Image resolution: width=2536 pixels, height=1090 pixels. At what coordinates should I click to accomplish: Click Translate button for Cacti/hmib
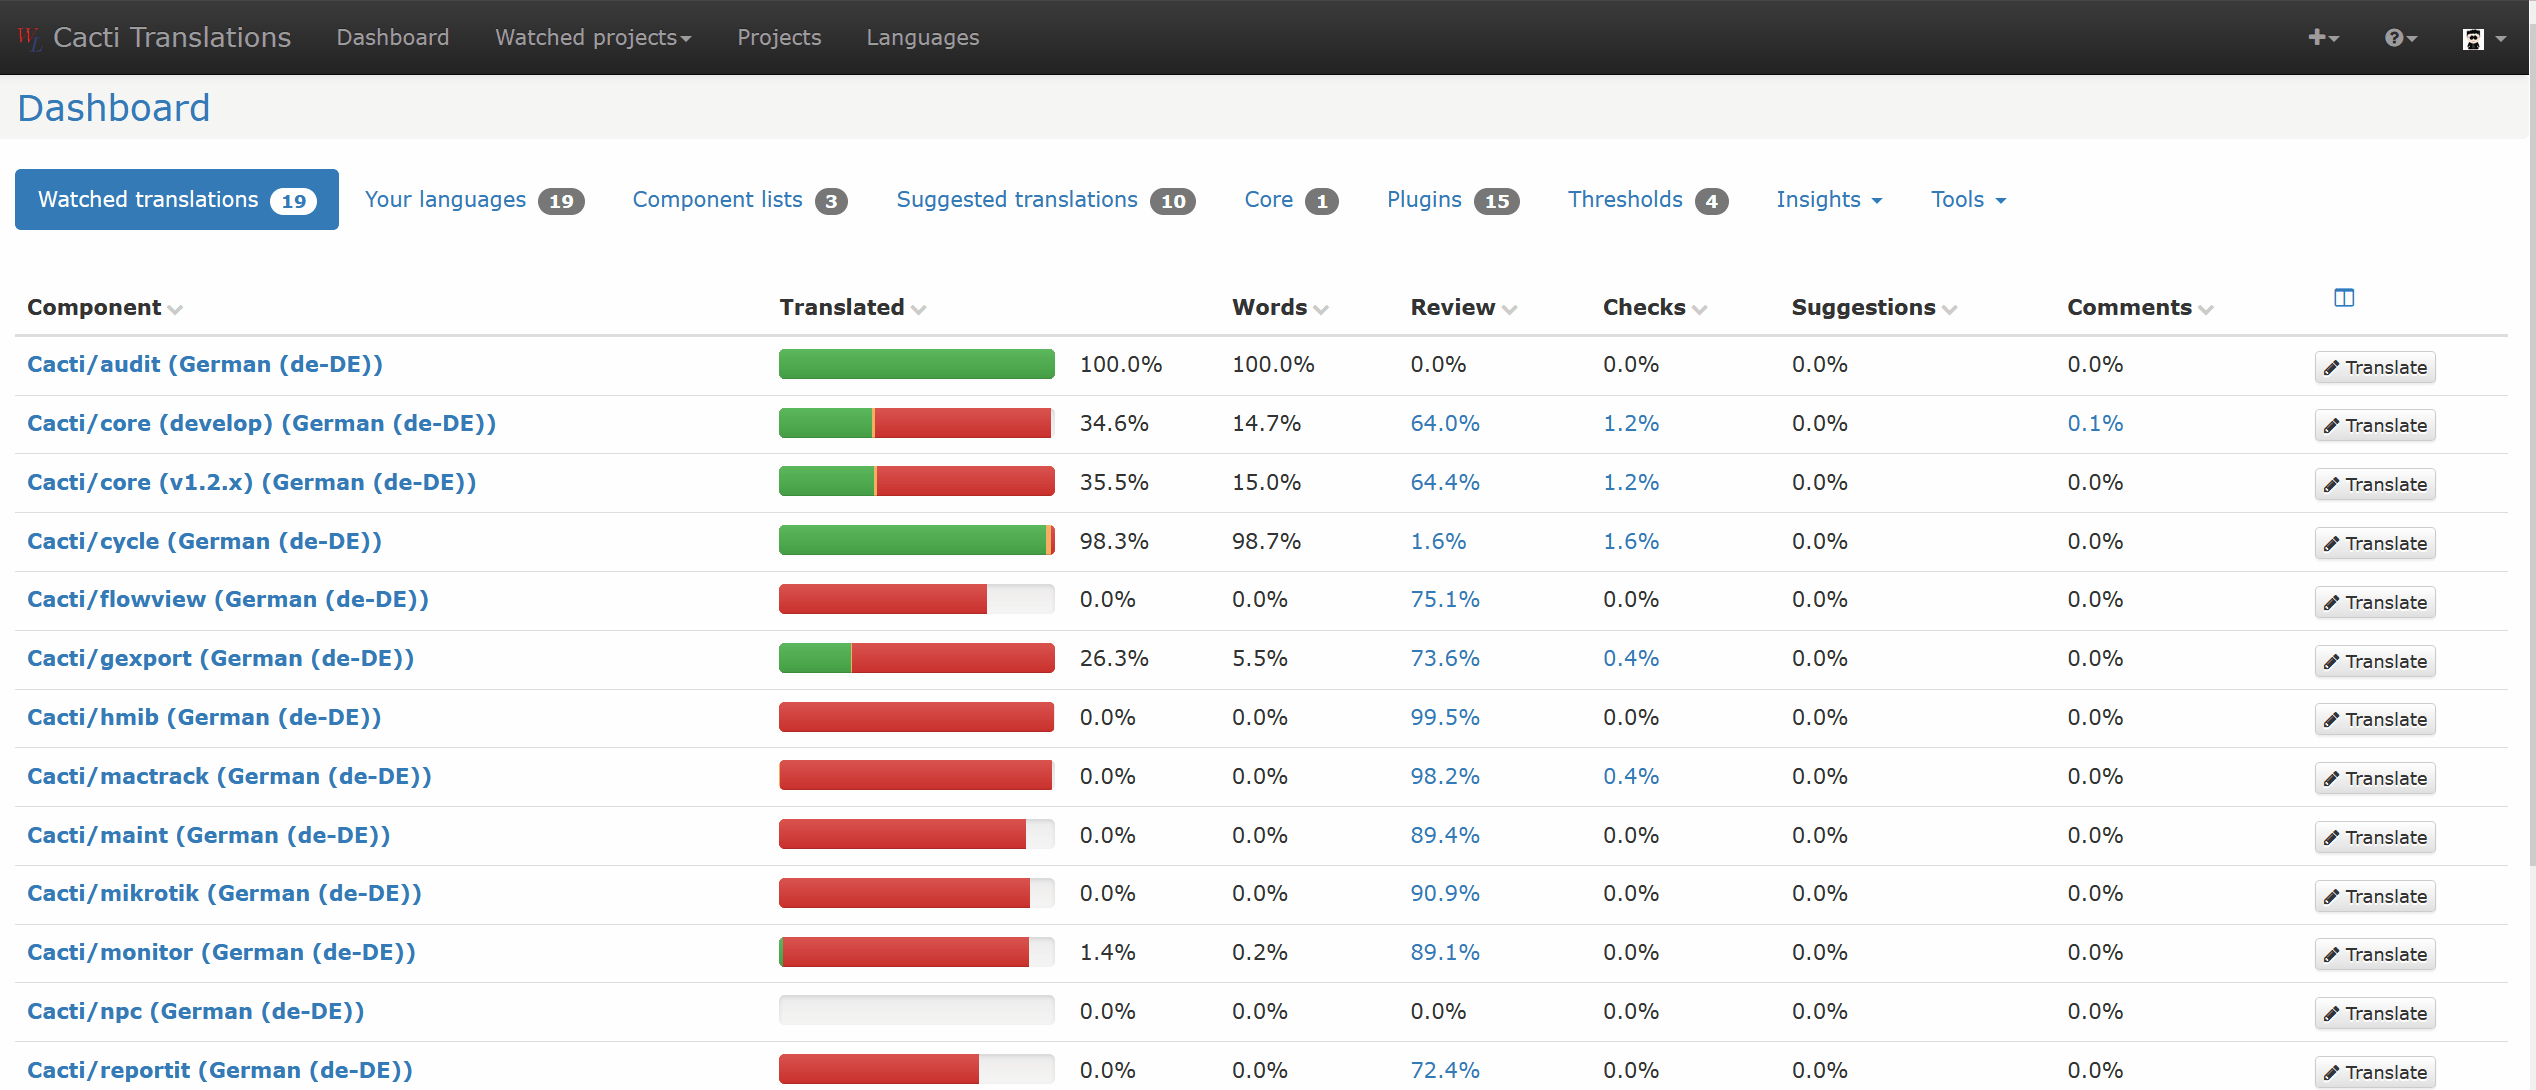(2375, 719)
